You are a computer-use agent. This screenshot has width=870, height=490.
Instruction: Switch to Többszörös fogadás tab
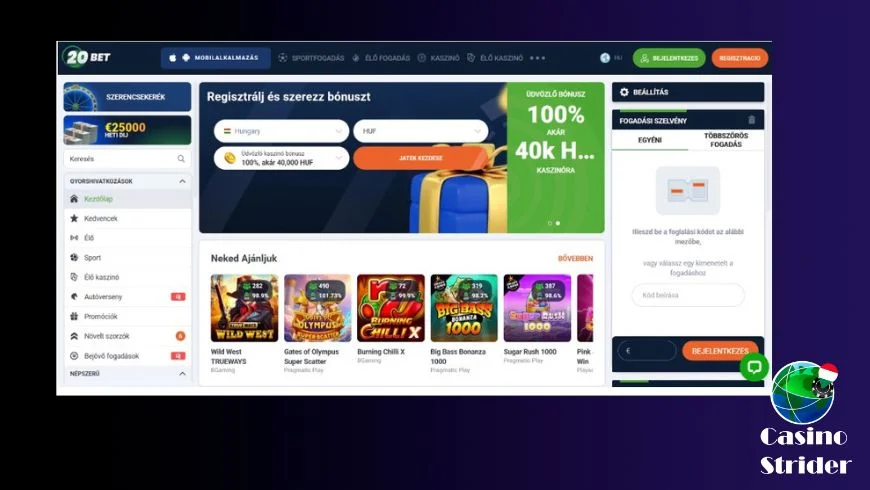(726, 140)
